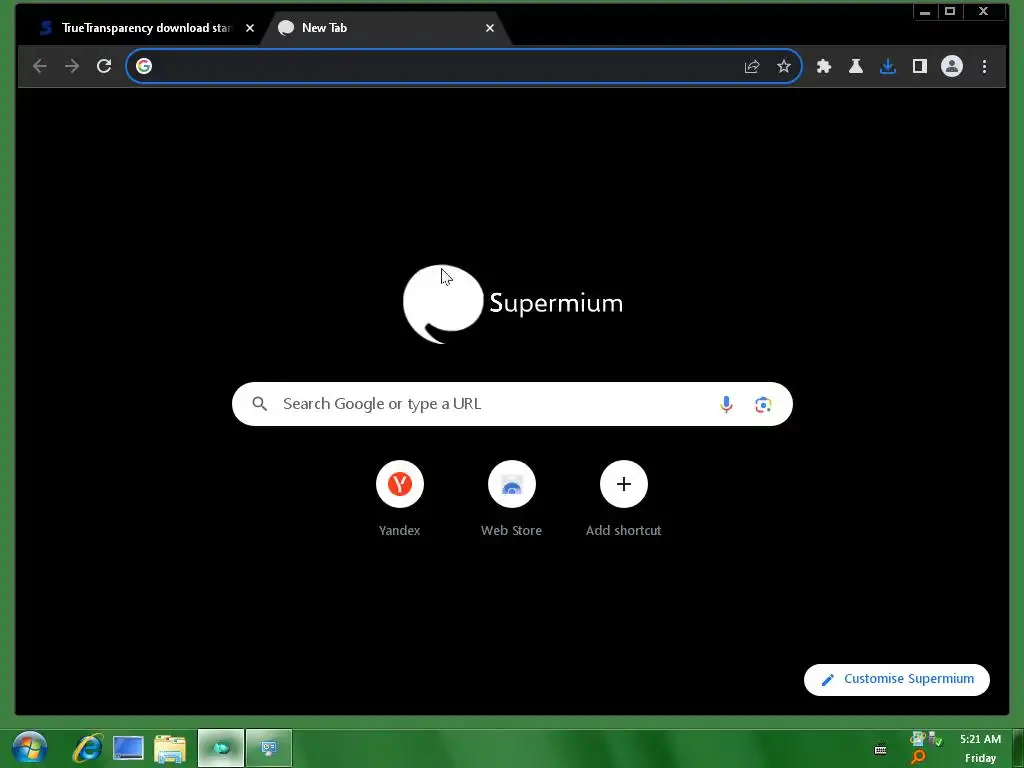Viewport: 1024px width, 768px height.
Task: Open the experiments flask icon
Action: click(856, 66)
